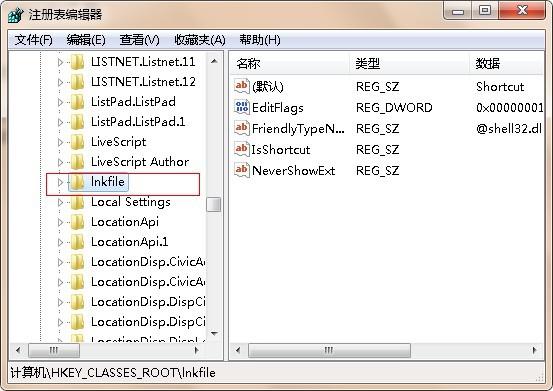Select the (默认) value name
This screenshot has width=553, height=391.
pos(268,87)
